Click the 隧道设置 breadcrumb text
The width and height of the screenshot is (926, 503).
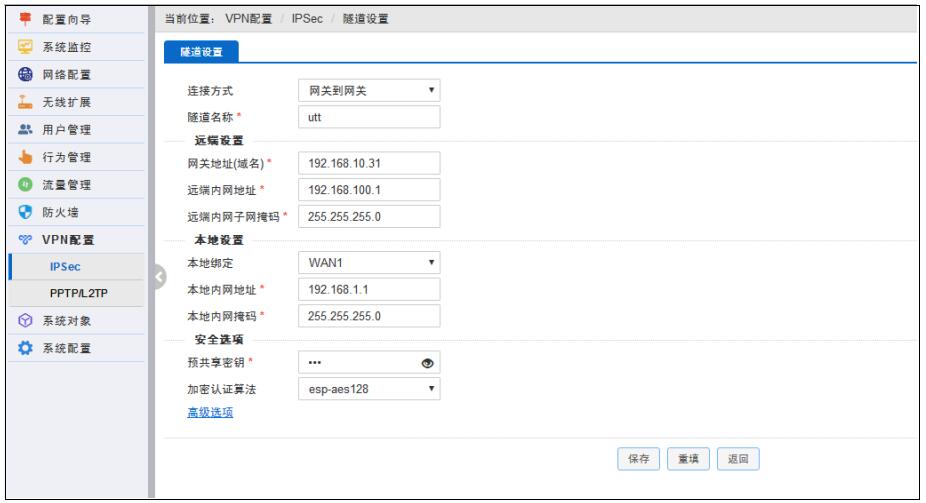[x=366, y=19]
